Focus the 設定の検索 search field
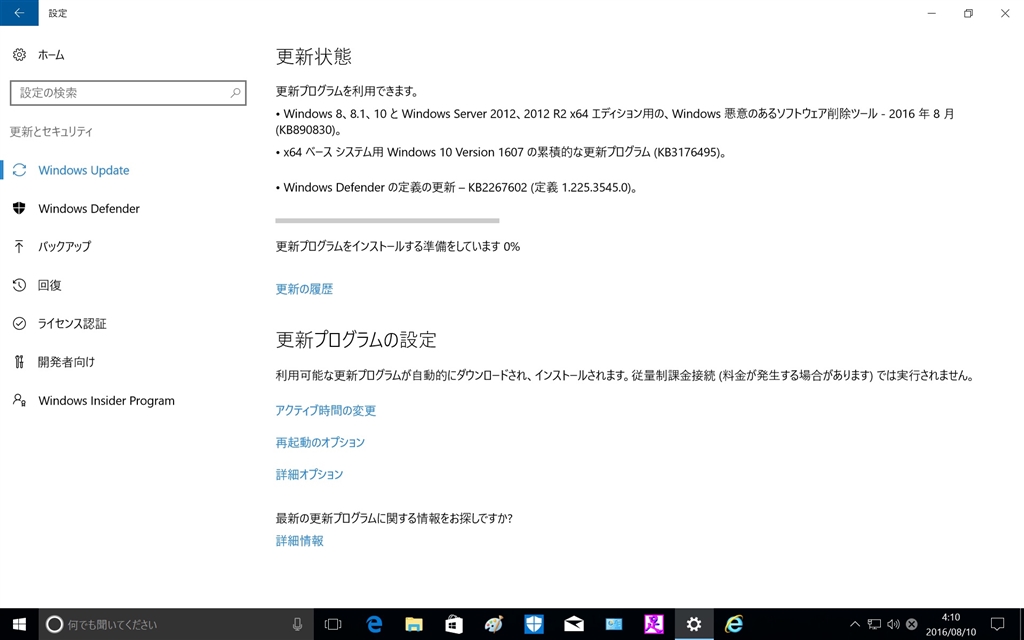 (128, 93)
